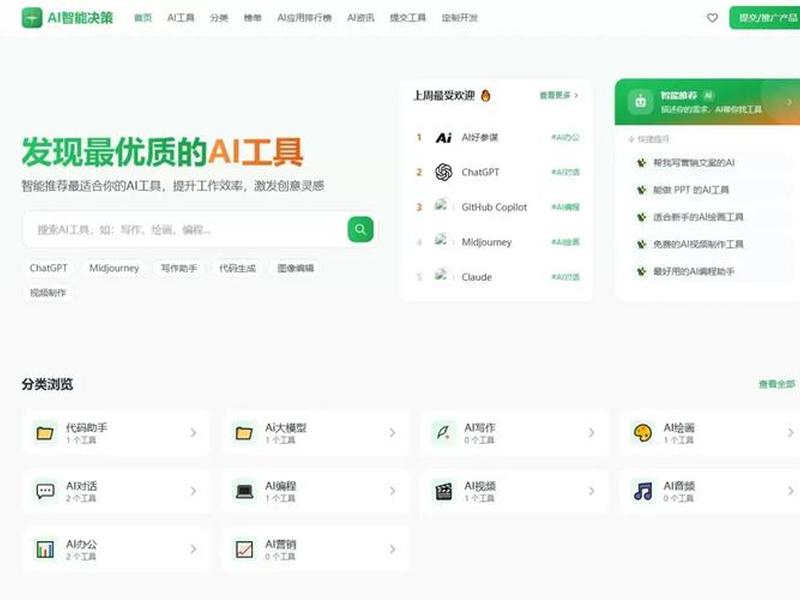This screenshot has width=800, height=600.
Task: Open AI工具 nav item
Action: click(181, 18)
